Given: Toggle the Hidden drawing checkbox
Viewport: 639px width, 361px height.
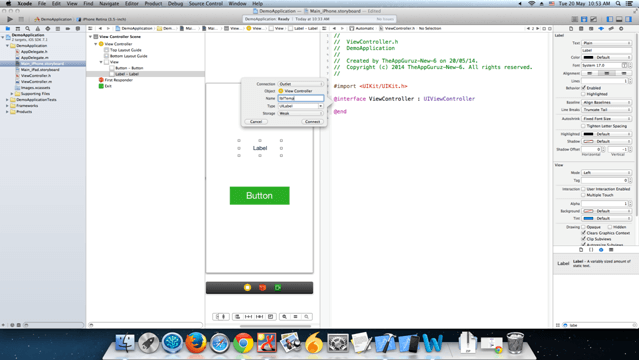Looking at the screenshot, I should point(610,227).
